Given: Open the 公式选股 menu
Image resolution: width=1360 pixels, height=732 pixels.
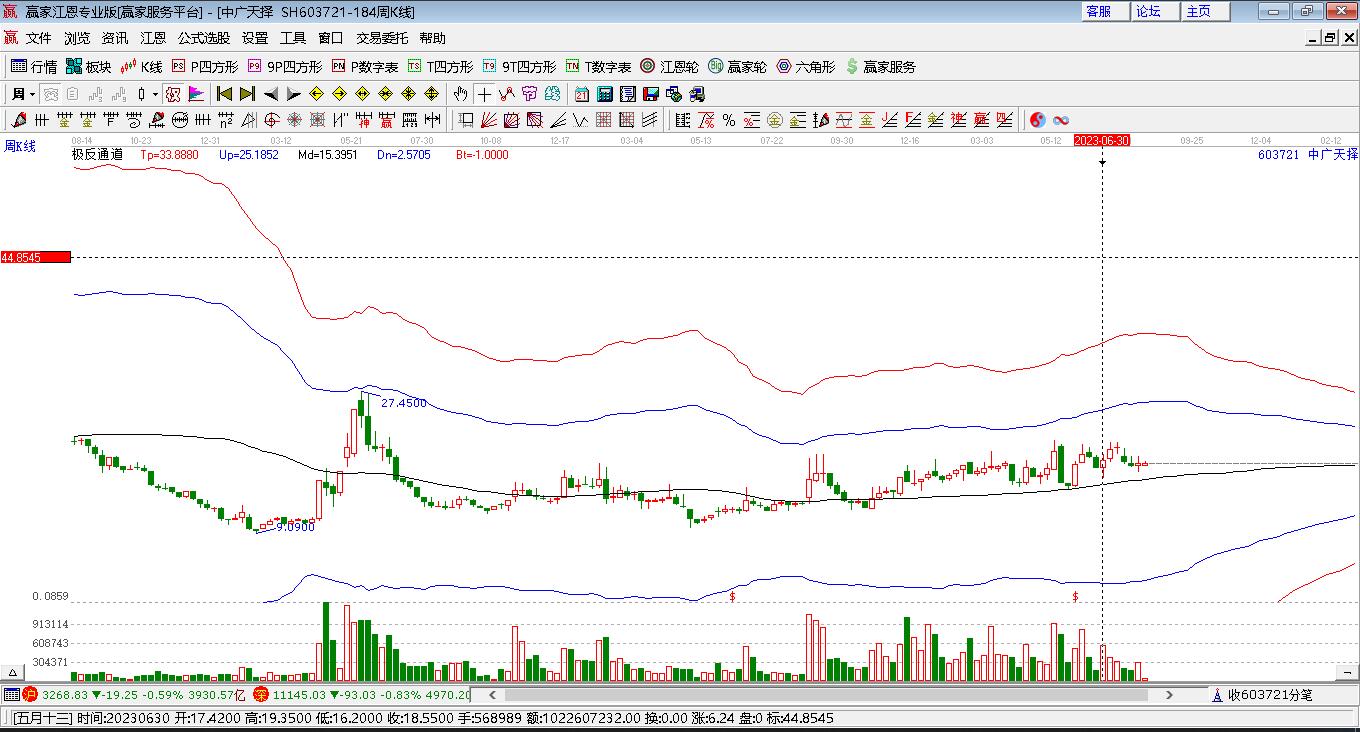Looking at the screenshot, I should click(x=204, y=38).
